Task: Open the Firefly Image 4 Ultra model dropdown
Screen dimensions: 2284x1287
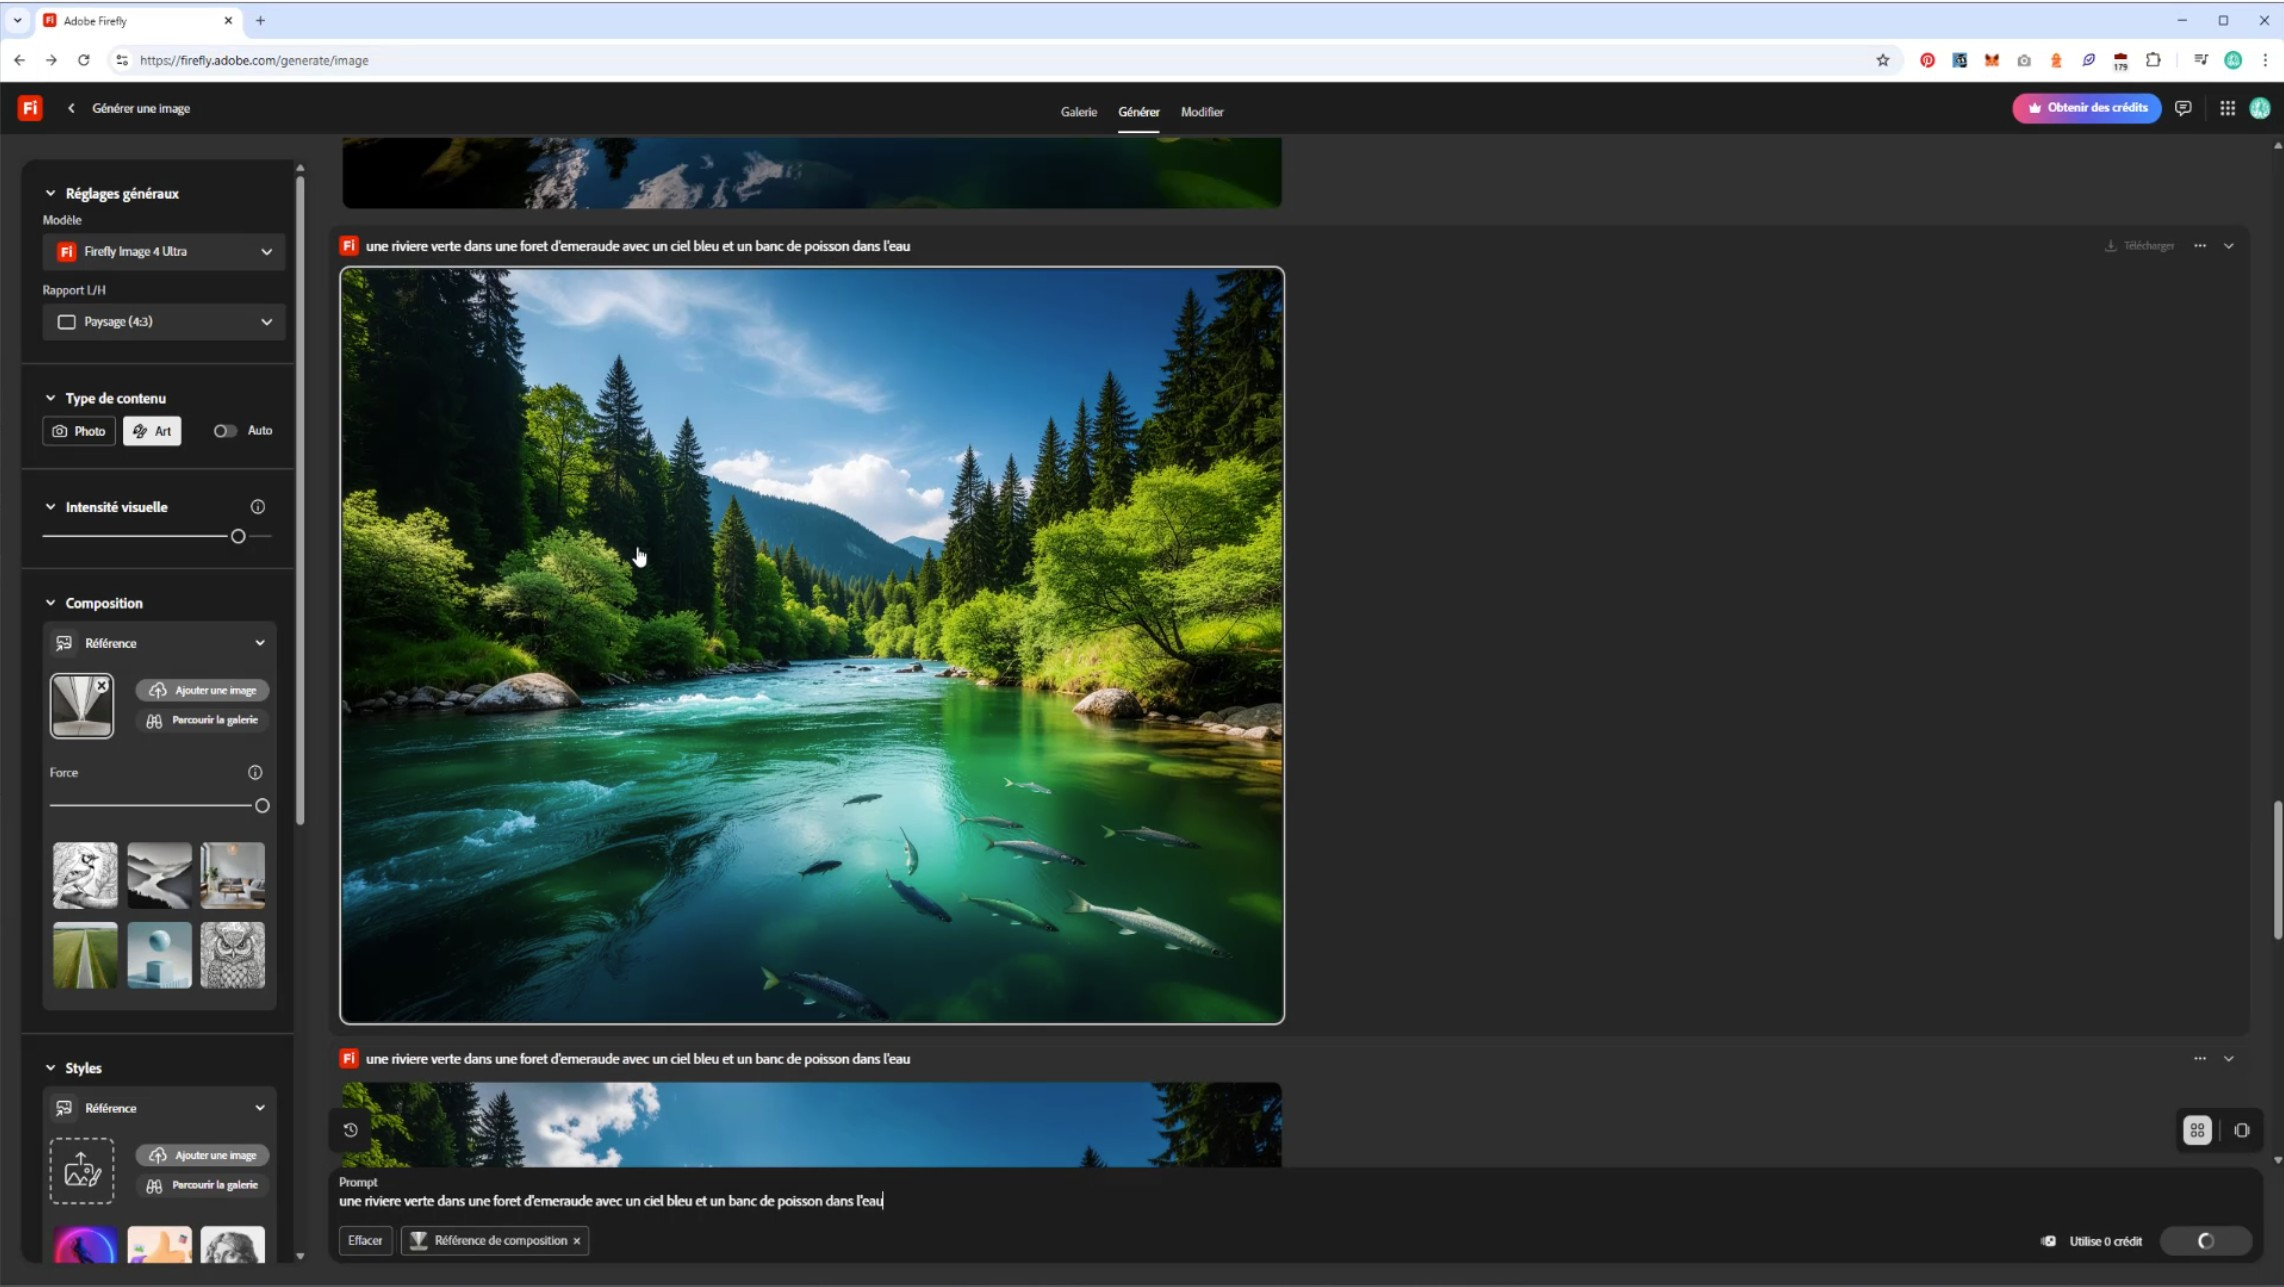Action: [164, 251]
